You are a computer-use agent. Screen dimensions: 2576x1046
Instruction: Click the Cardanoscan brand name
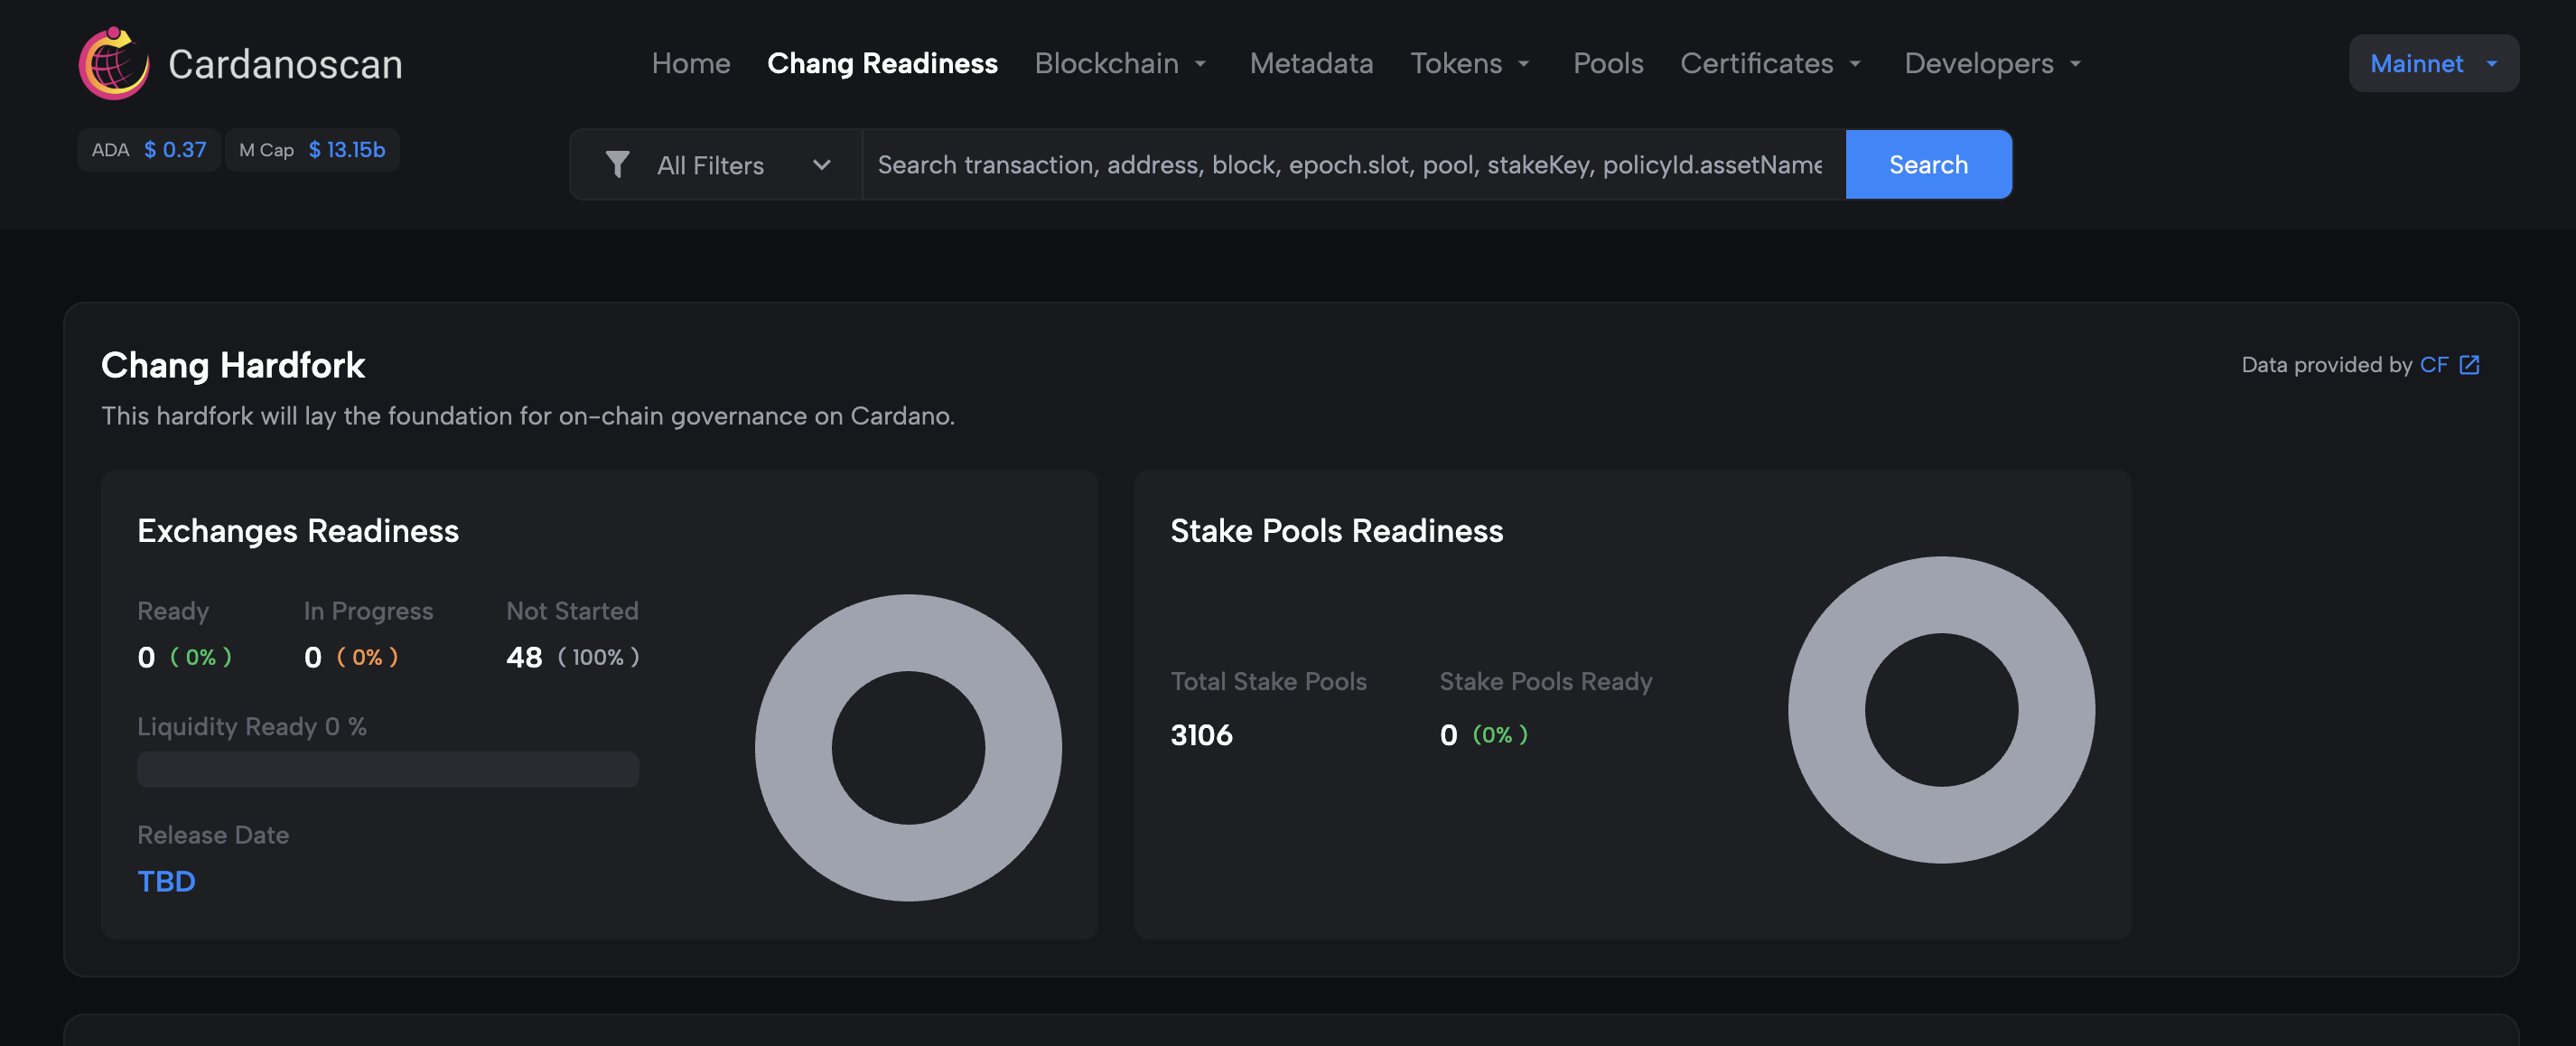285,64
